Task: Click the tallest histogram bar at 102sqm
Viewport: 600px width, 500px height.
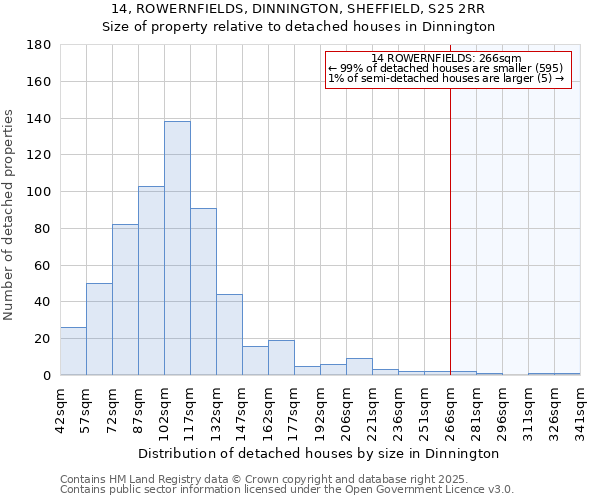Action: (x=177, y=248)
